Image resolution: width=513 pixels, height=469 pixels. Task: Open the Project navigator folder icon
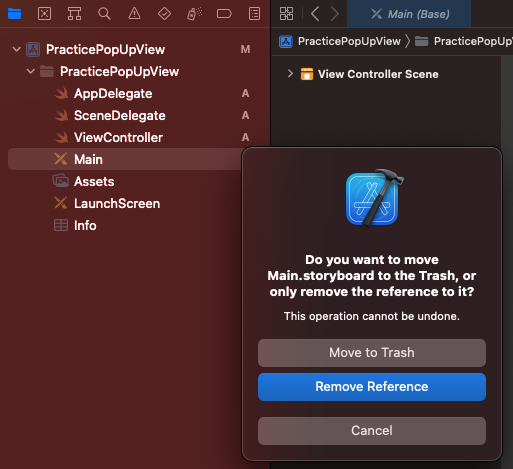pyautogui.click(x=14, y=14)
